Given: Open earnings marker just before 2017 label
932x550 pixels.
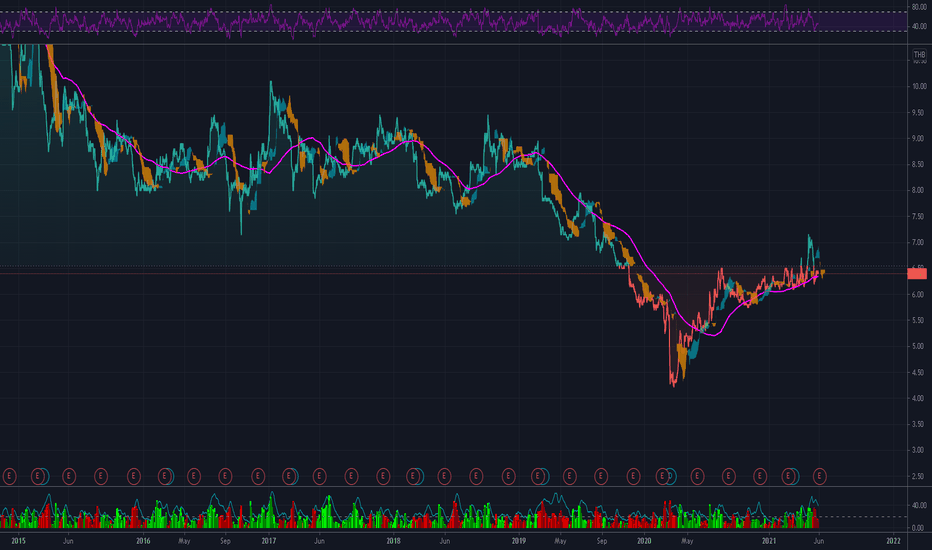Looking at the screenshot, I should point(257,476).
